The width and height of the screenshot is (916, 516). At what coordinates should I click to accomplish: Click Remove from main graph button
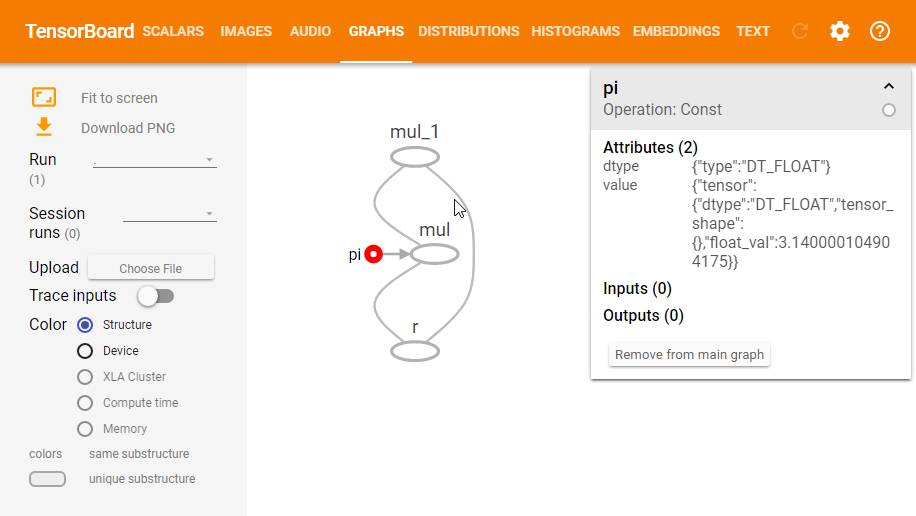point(689,355)
